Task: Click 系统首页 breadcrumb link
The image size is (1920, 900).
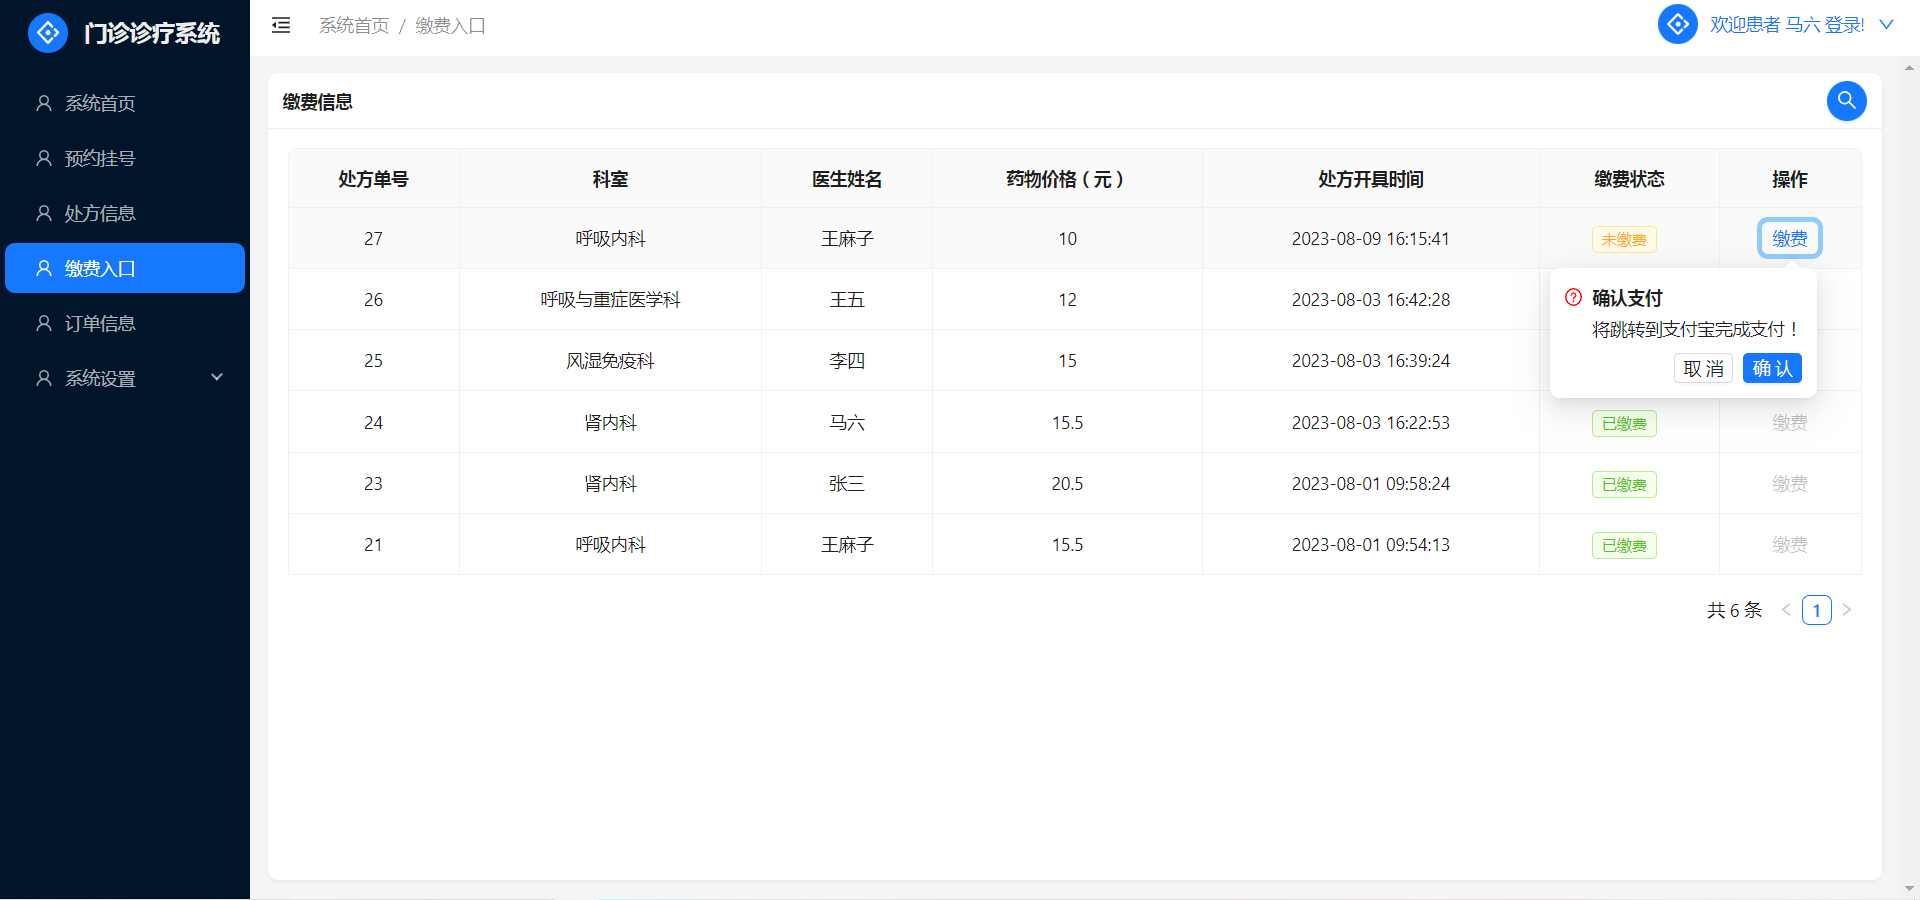Action: coord(354,26)
